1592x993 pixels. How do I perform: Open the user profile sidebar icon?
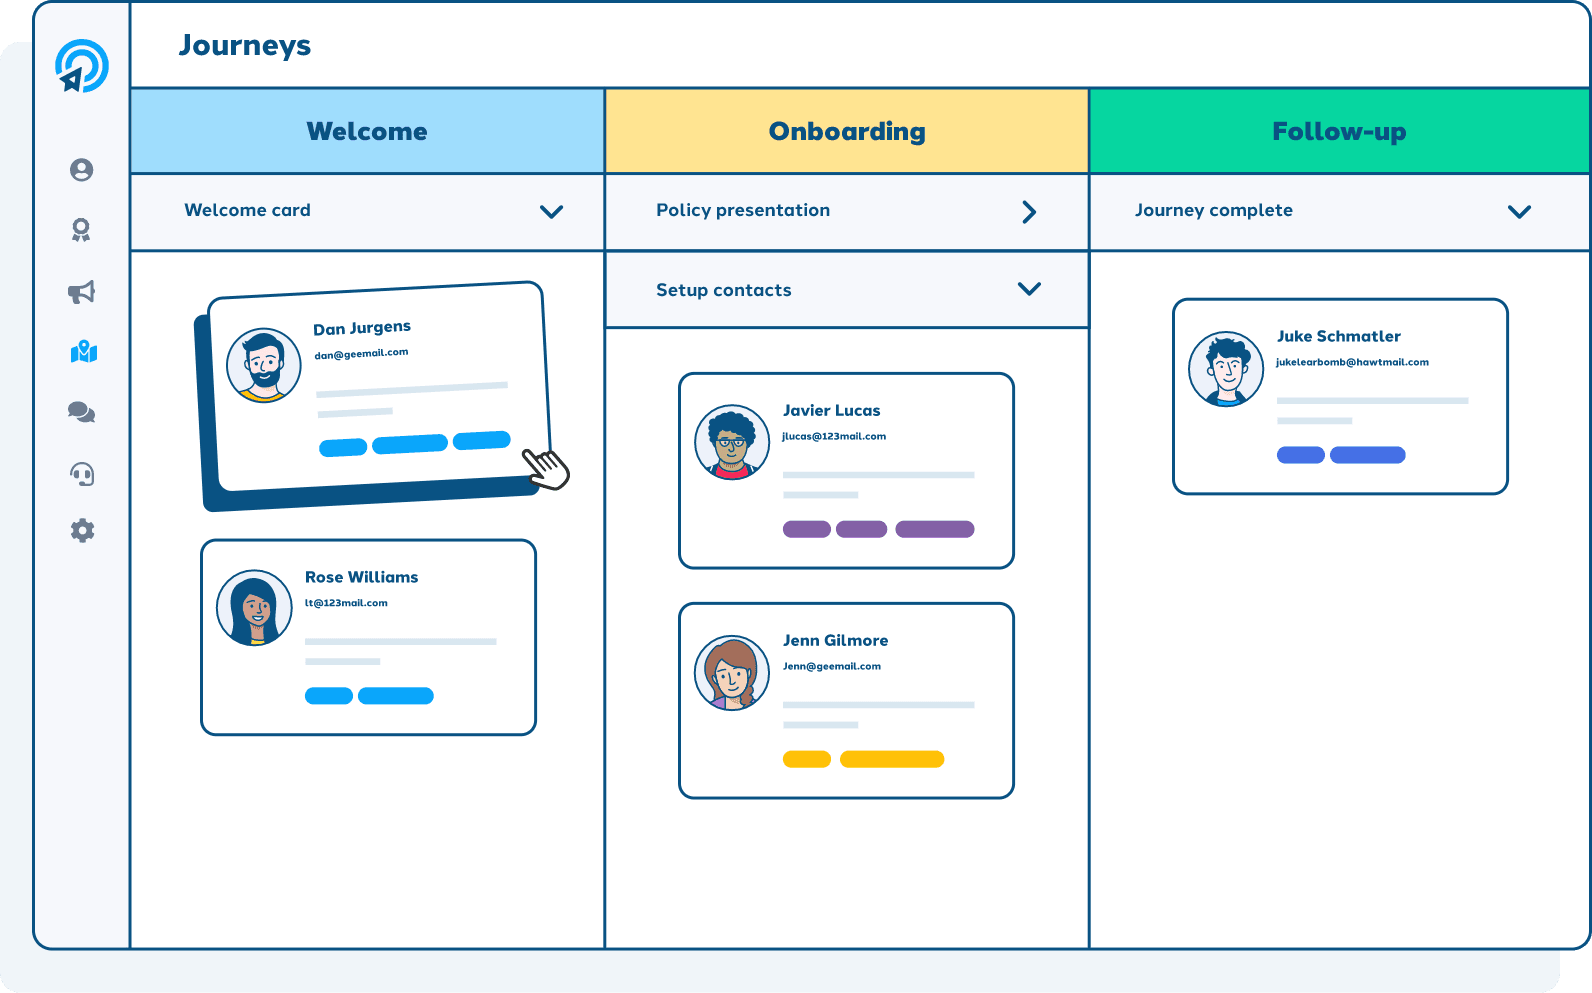(x=82, y=170)
